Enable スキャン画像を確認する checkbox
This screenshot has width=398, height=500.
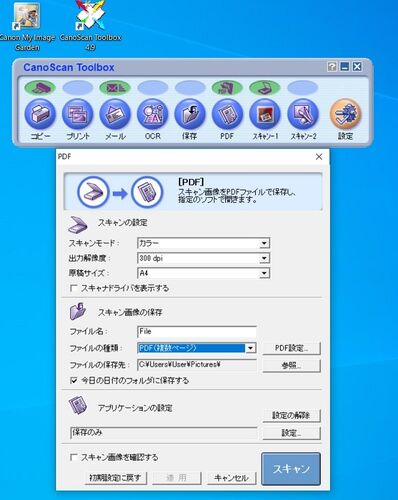[74, 457]
